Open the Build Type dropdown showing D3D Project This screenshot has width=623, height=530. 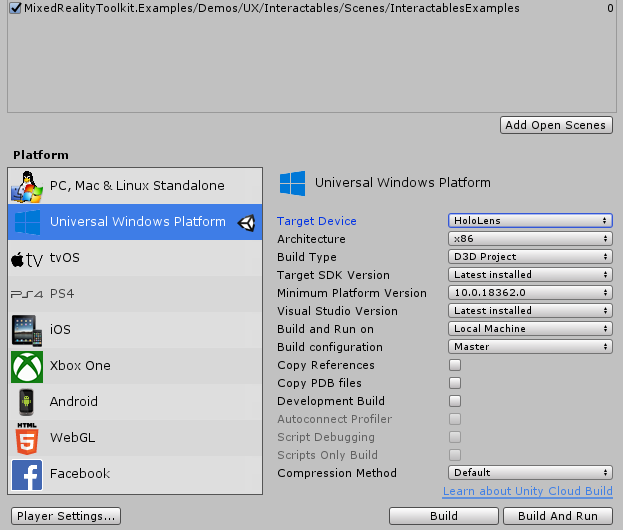pyautogui.click(x=530, y=257)
